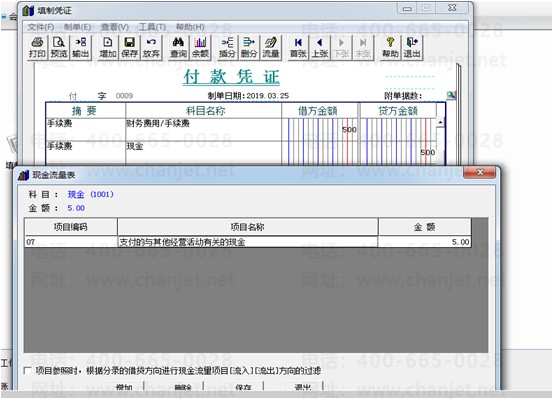Click the voucher table scrollbar up arrow

point(440,122)
